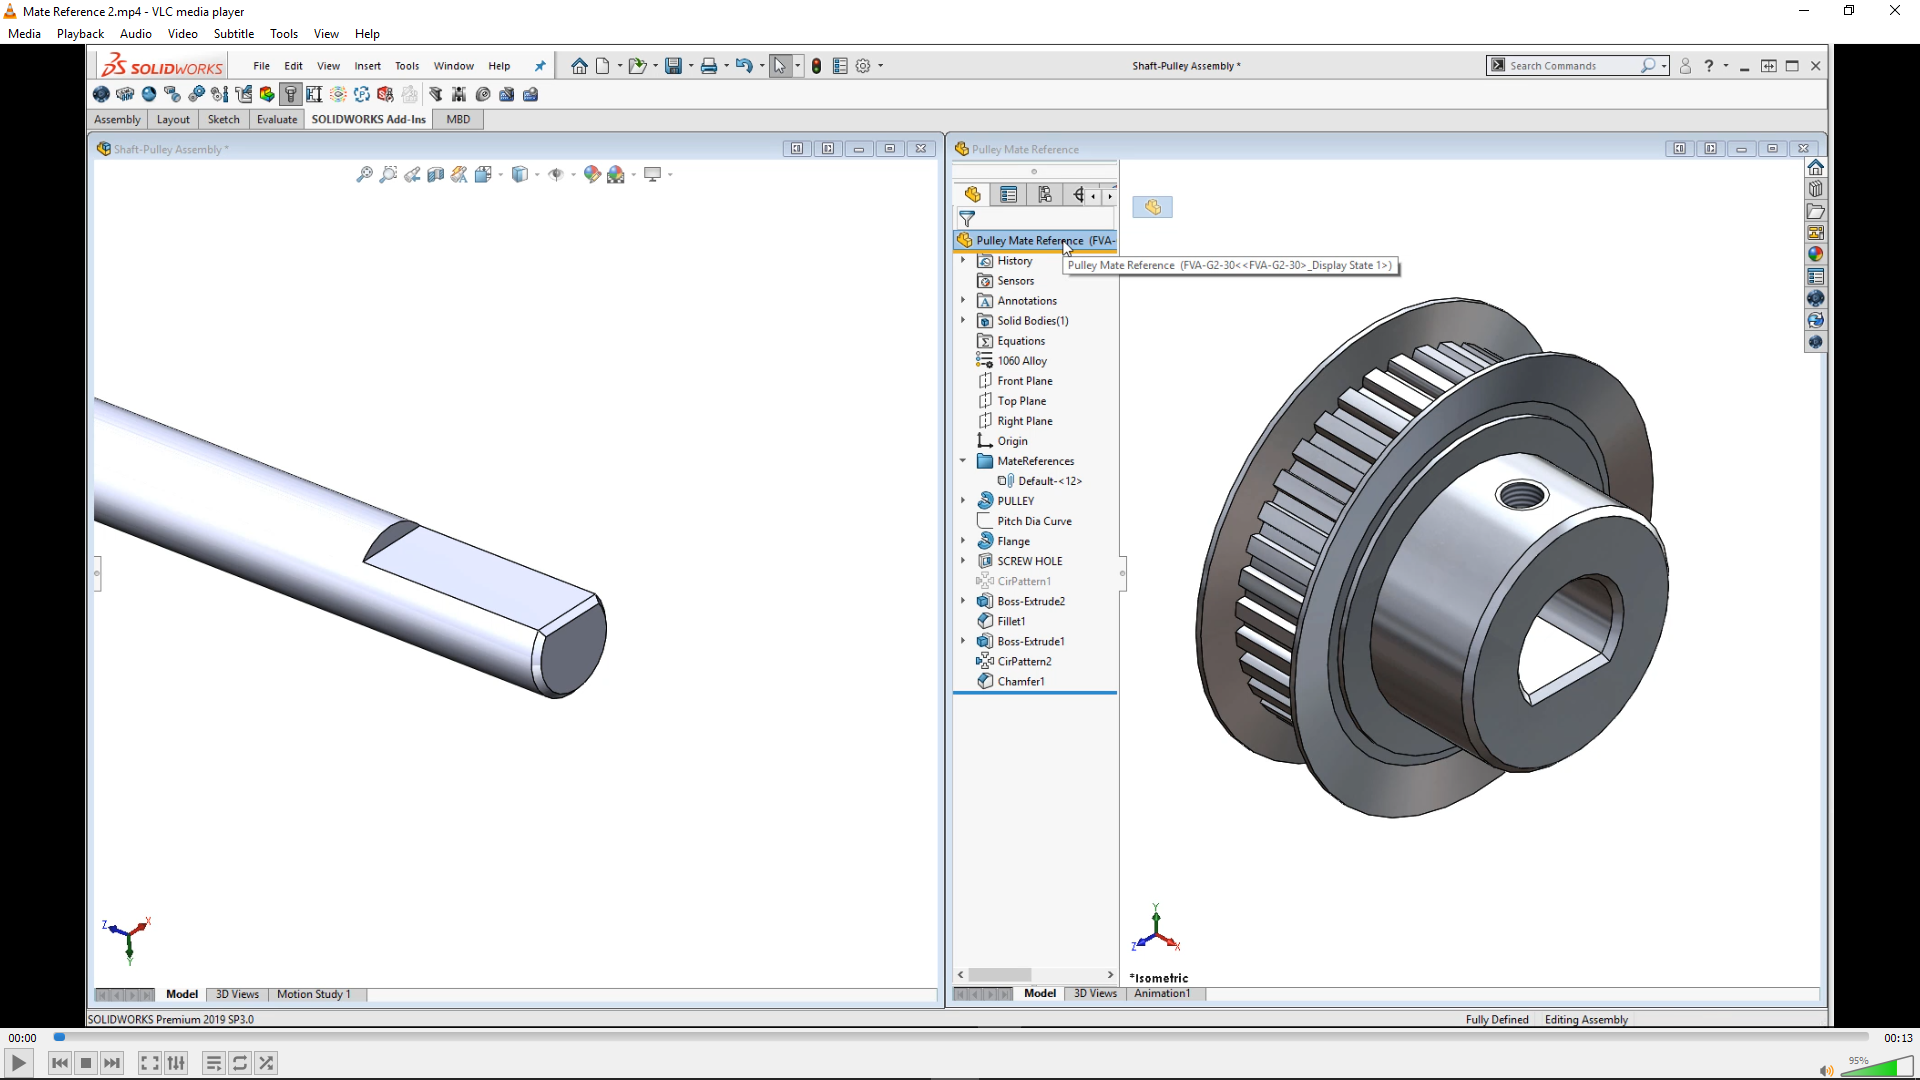
Task: Open the Subtitle menu
Action: 233,33
